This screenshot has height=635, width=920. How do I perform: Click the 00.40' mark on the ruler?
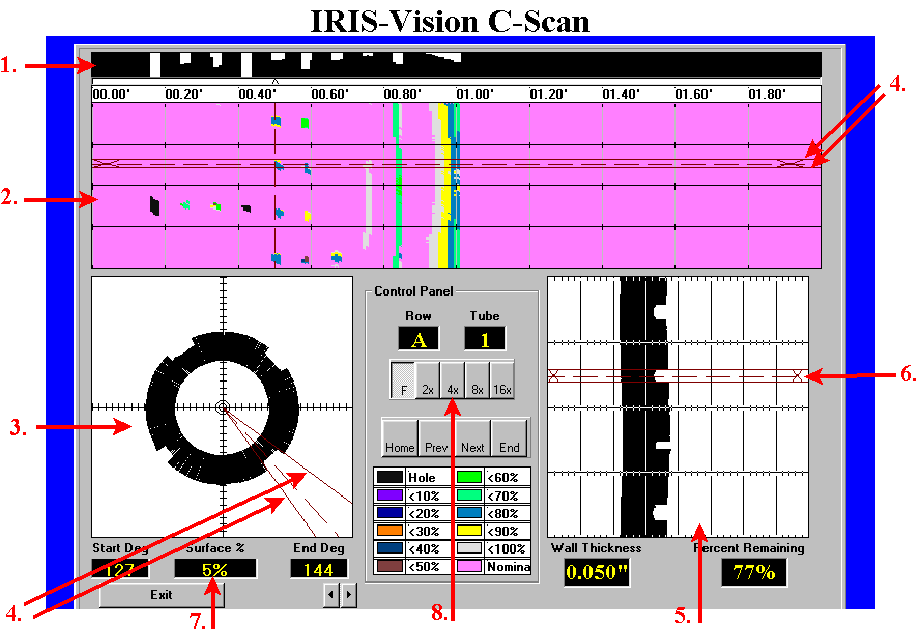pyautogui.click(x=256, y=94)
